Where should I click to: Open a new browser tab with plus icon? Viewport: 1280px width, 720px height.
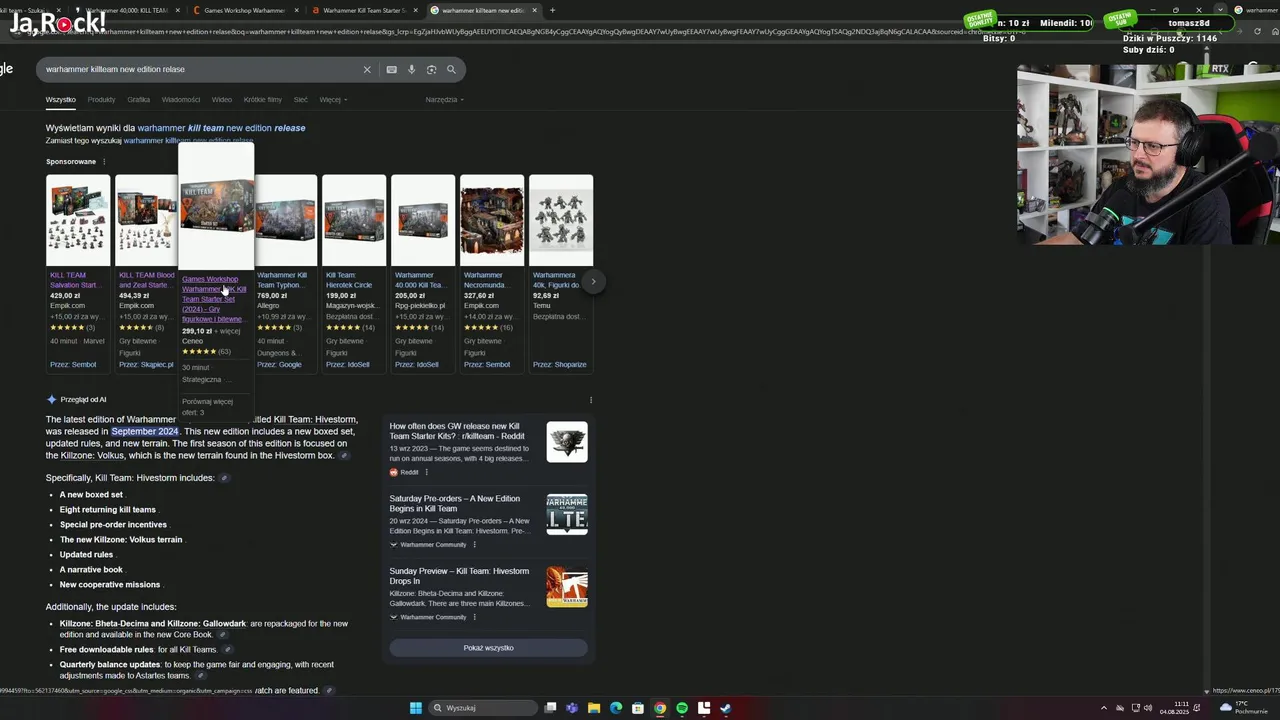point(552,10)
